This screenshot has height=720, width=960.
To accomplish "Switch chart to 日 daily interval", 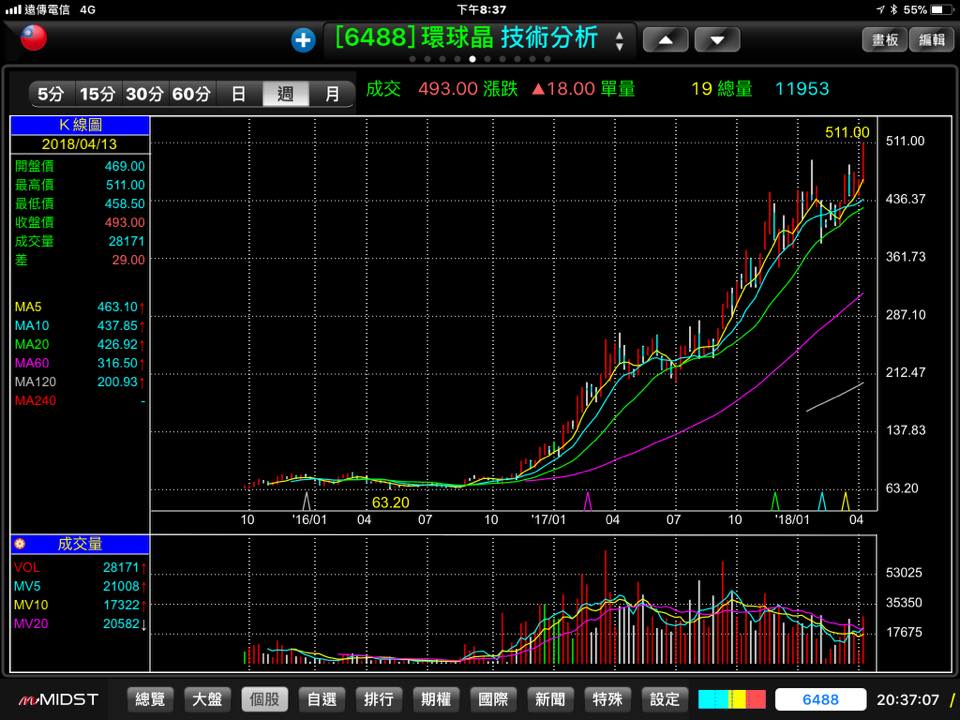I will [238, 94].
